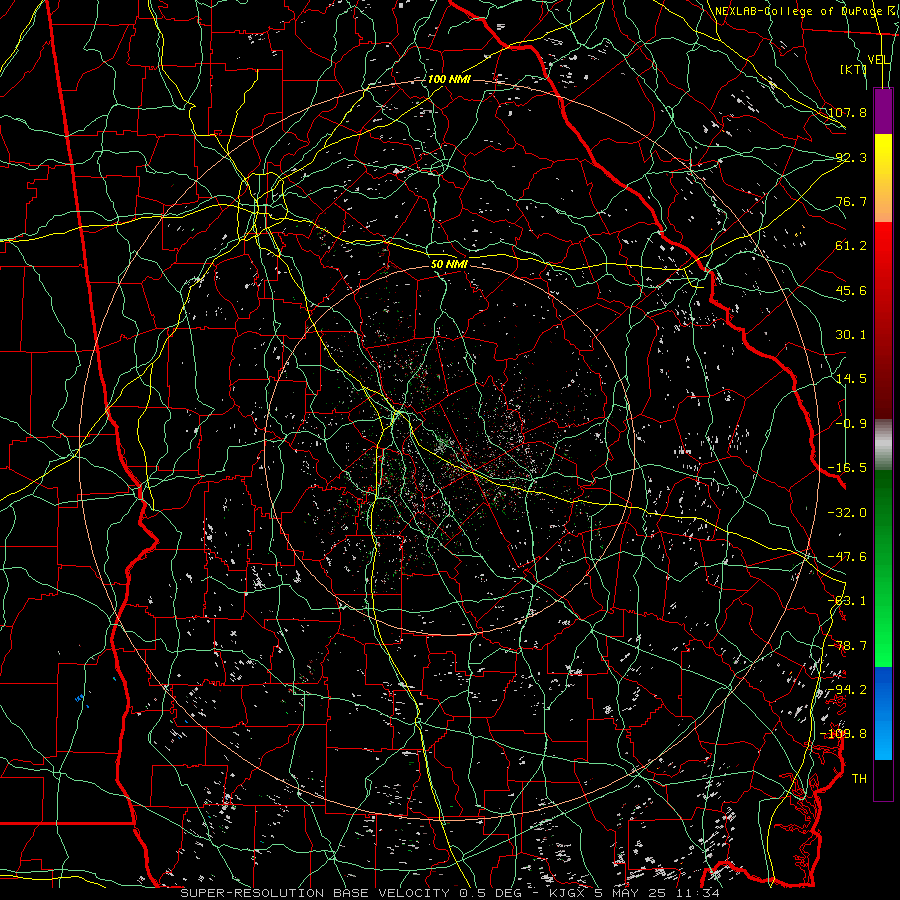
Task: Click the 100 NMI range ring label
Action: pyautogui.click(x=449, y=79)
